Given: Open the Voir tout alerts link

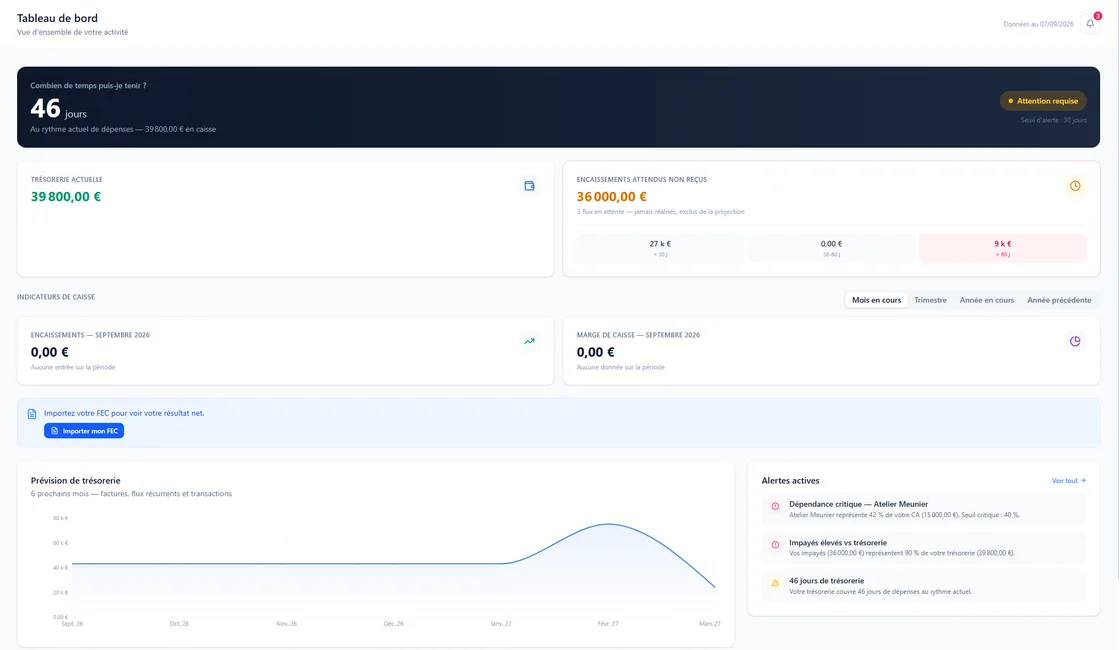Looking at the screenshot, I should (x=1069, y=481).
